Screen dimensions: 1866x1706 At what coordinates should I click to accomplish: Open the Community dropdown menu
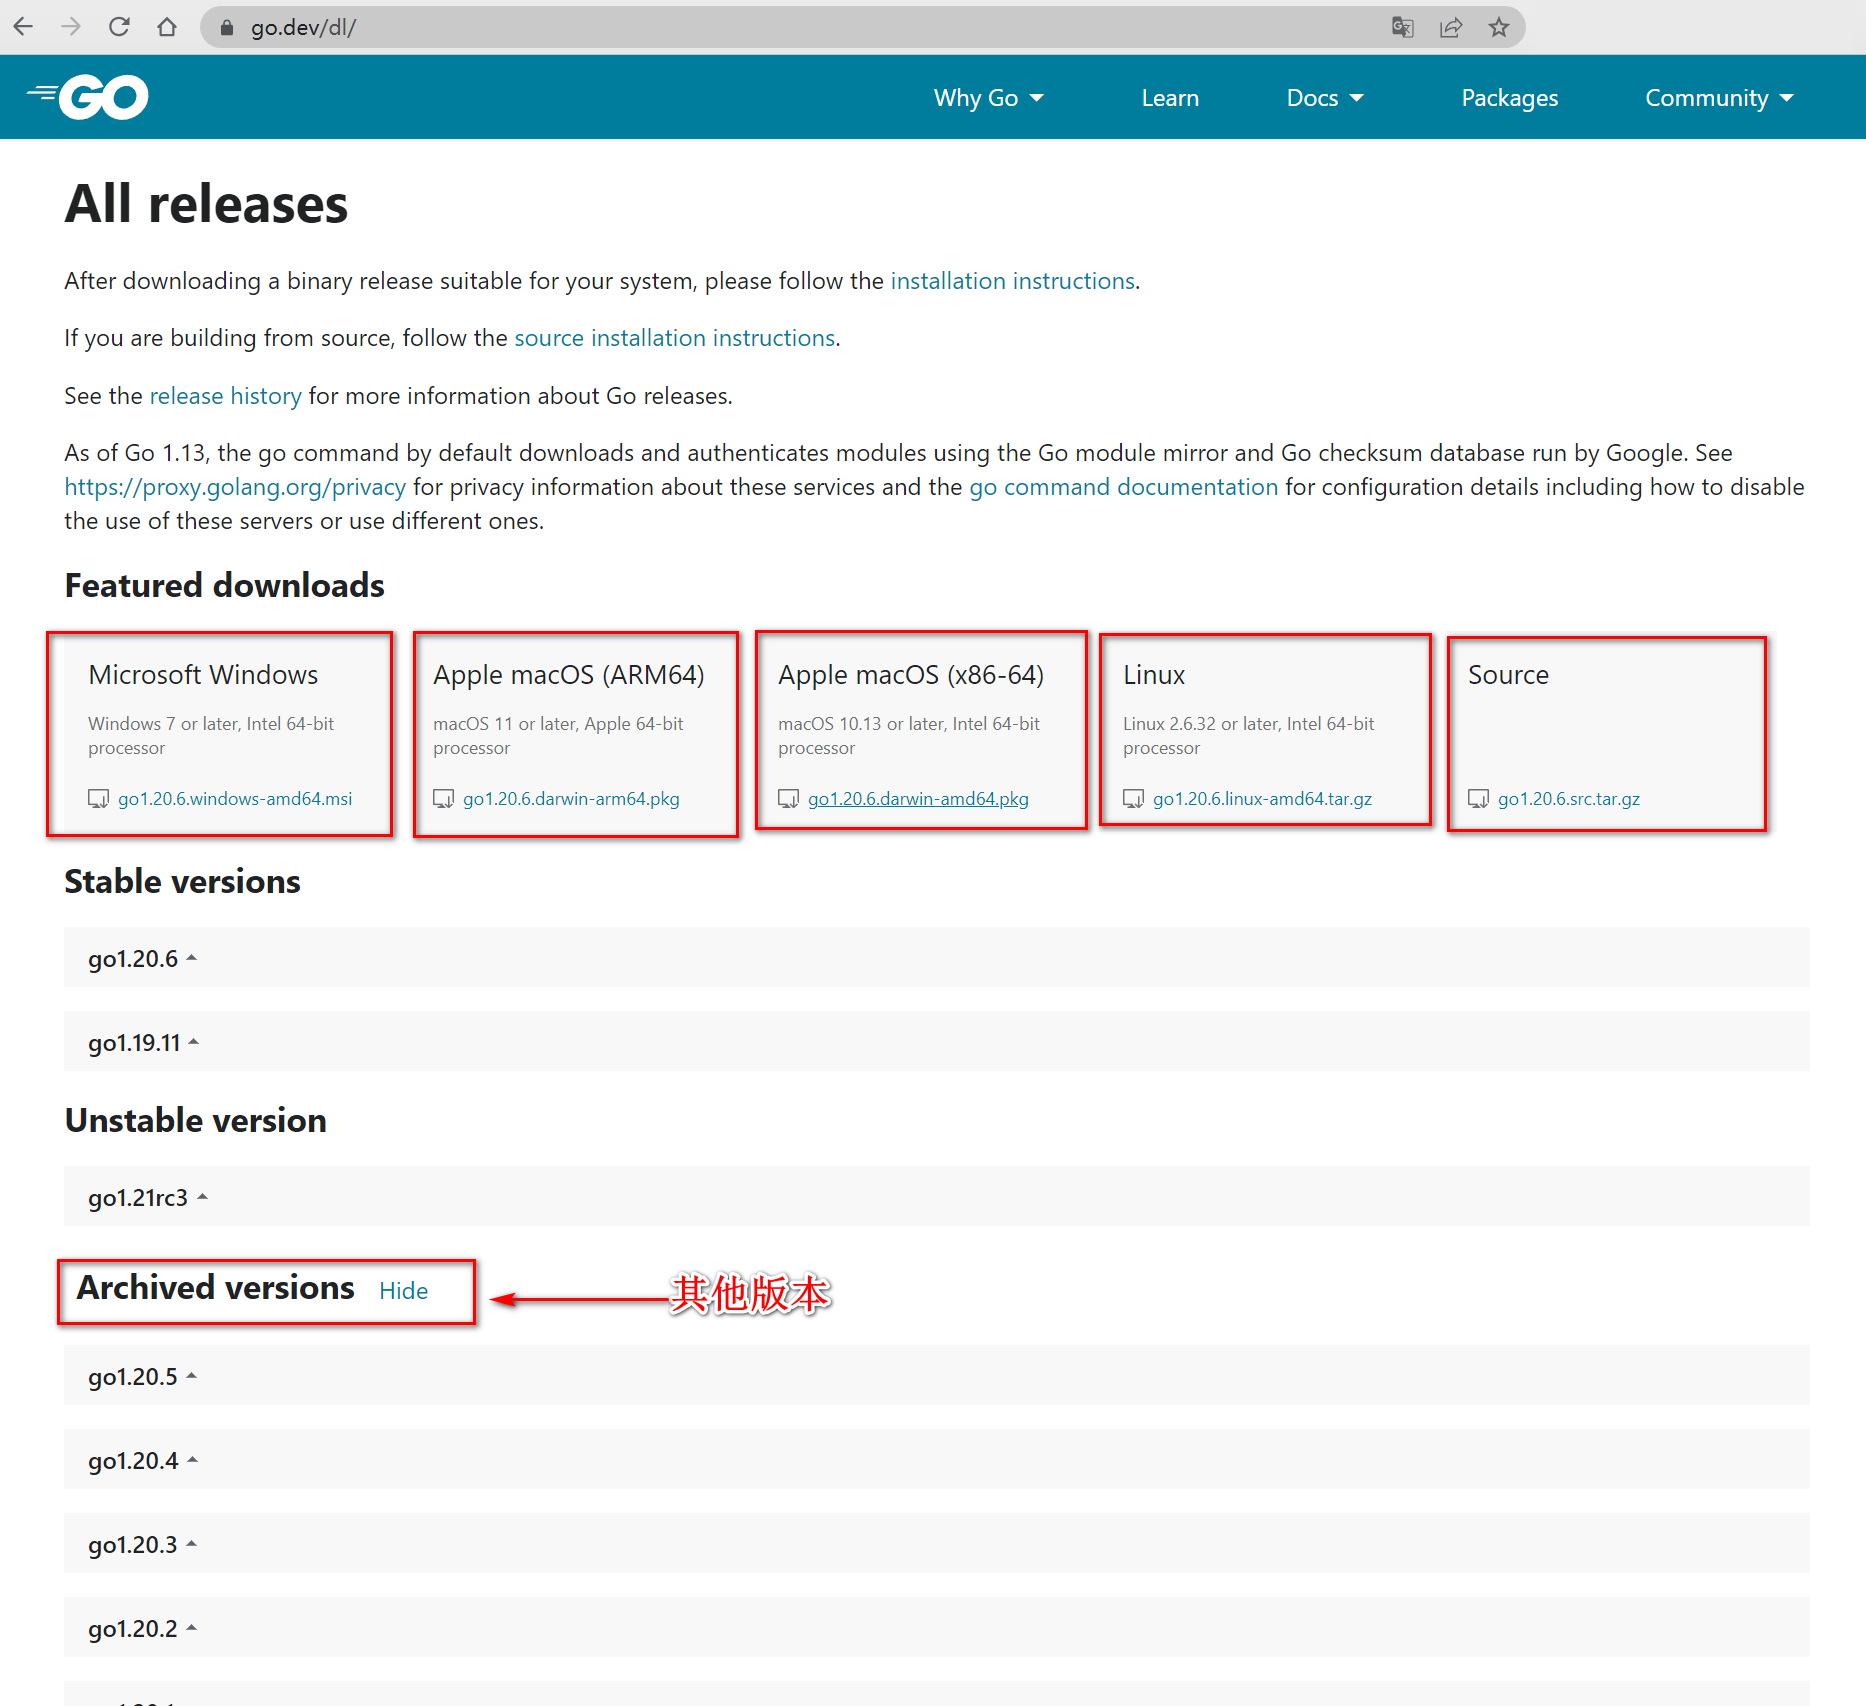pyautogui.click(x=1719, y=98)
